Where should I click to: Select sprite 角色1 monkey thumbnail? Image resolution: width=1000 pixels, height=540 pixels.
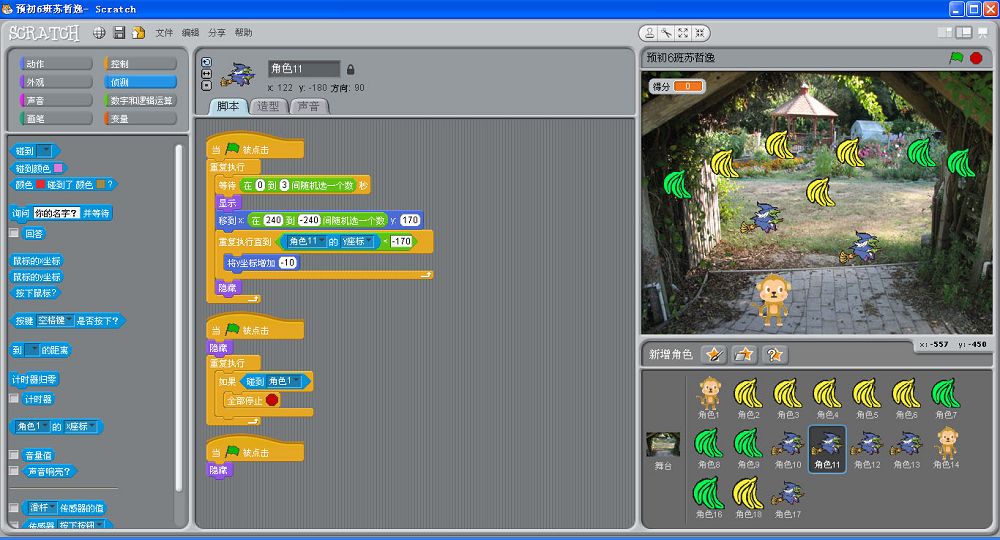click(709, 397)
